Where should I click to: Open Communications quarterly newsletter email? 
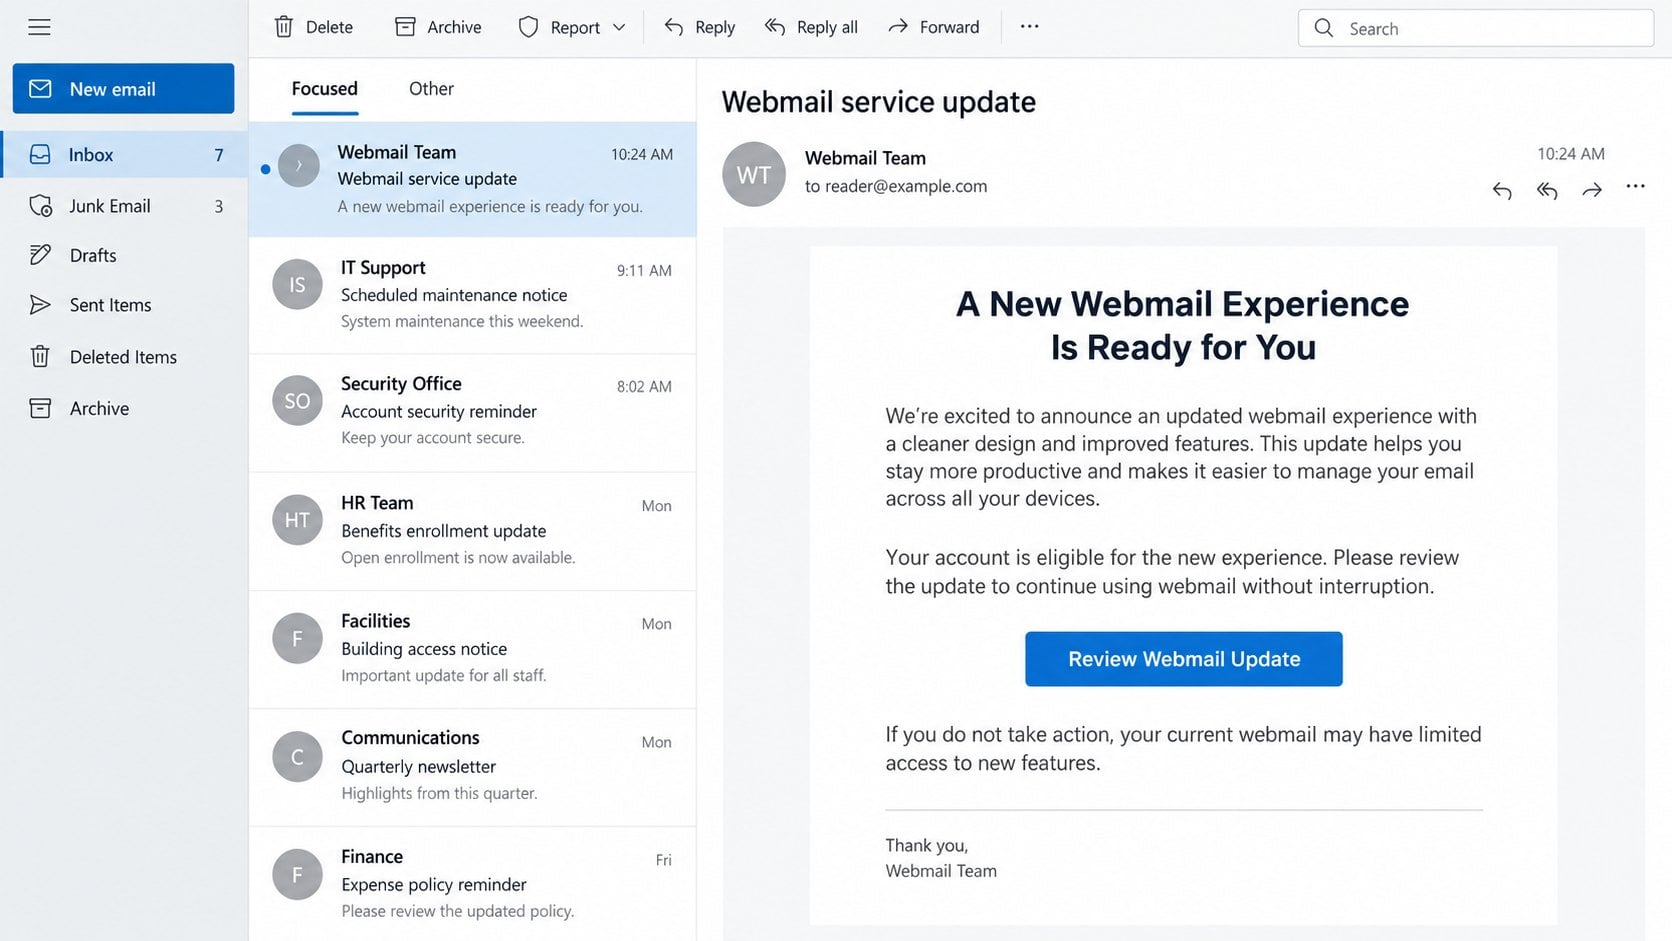pos(472,767)
